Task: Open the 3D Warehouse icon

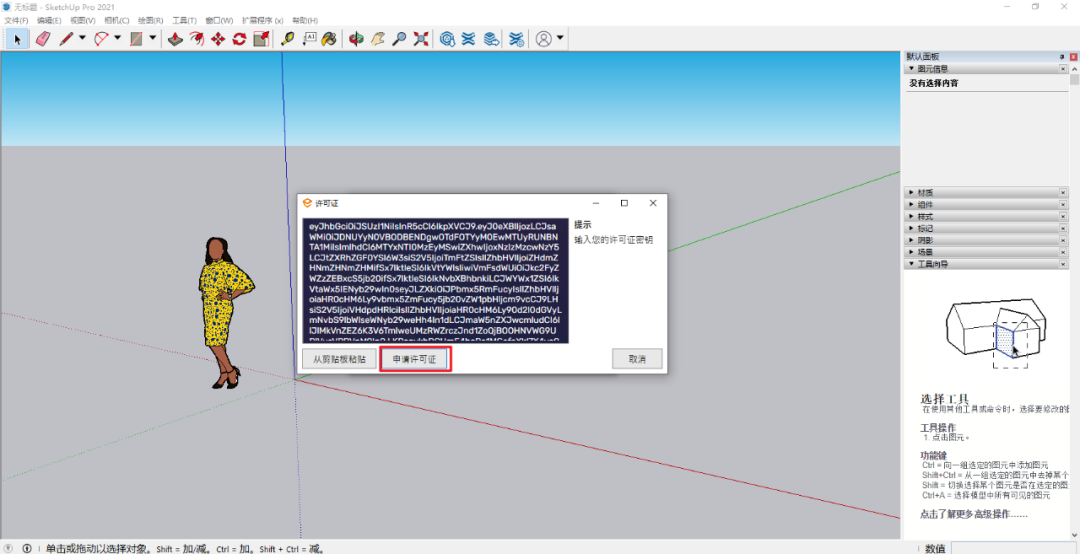Action: (447, 39)
